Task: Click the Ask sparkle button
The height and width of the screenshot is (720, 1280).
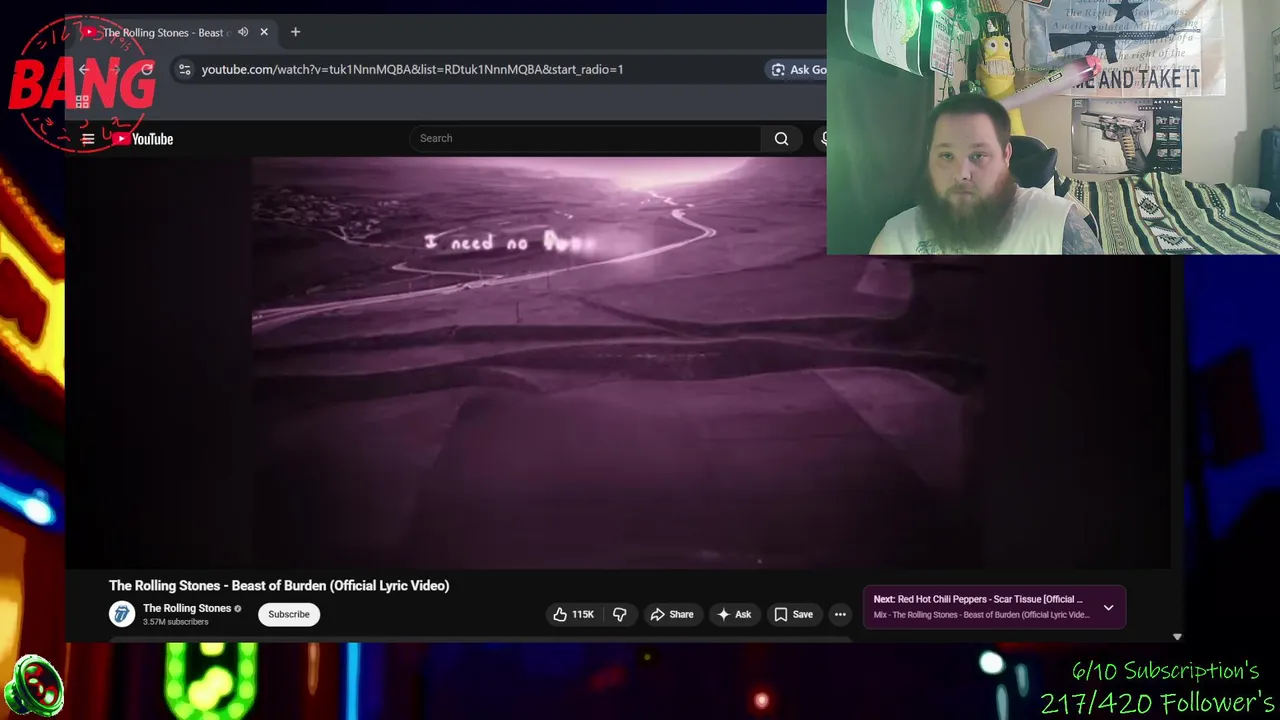Action: 734,614
